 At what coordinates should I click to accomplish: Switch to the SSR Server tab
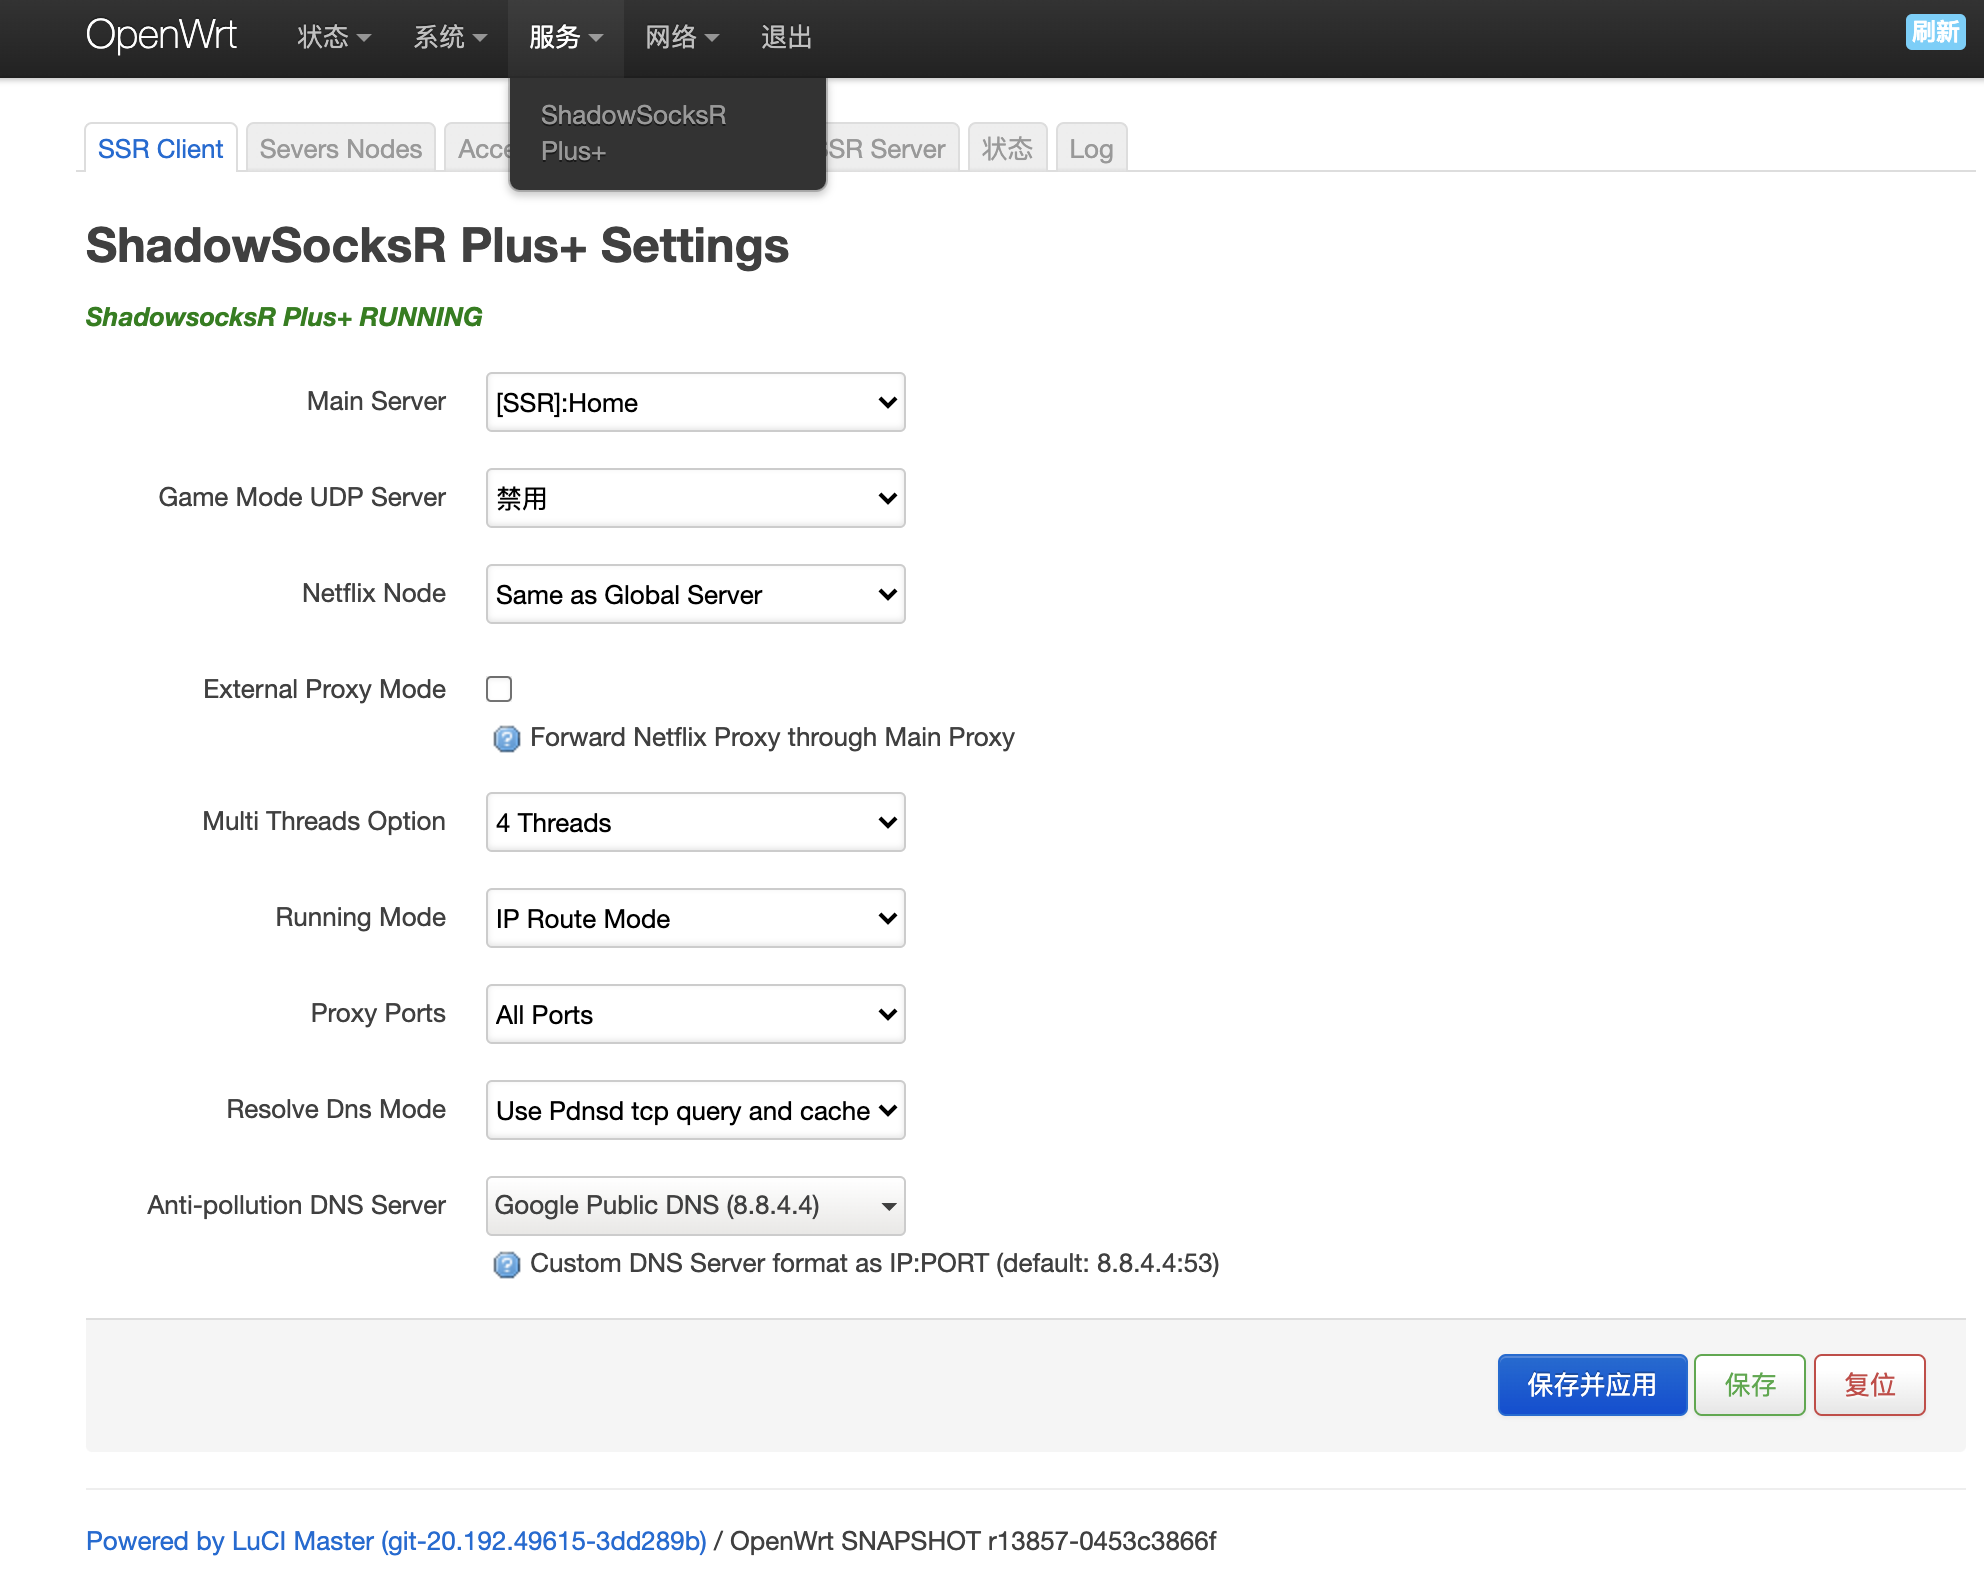[886, 148]
